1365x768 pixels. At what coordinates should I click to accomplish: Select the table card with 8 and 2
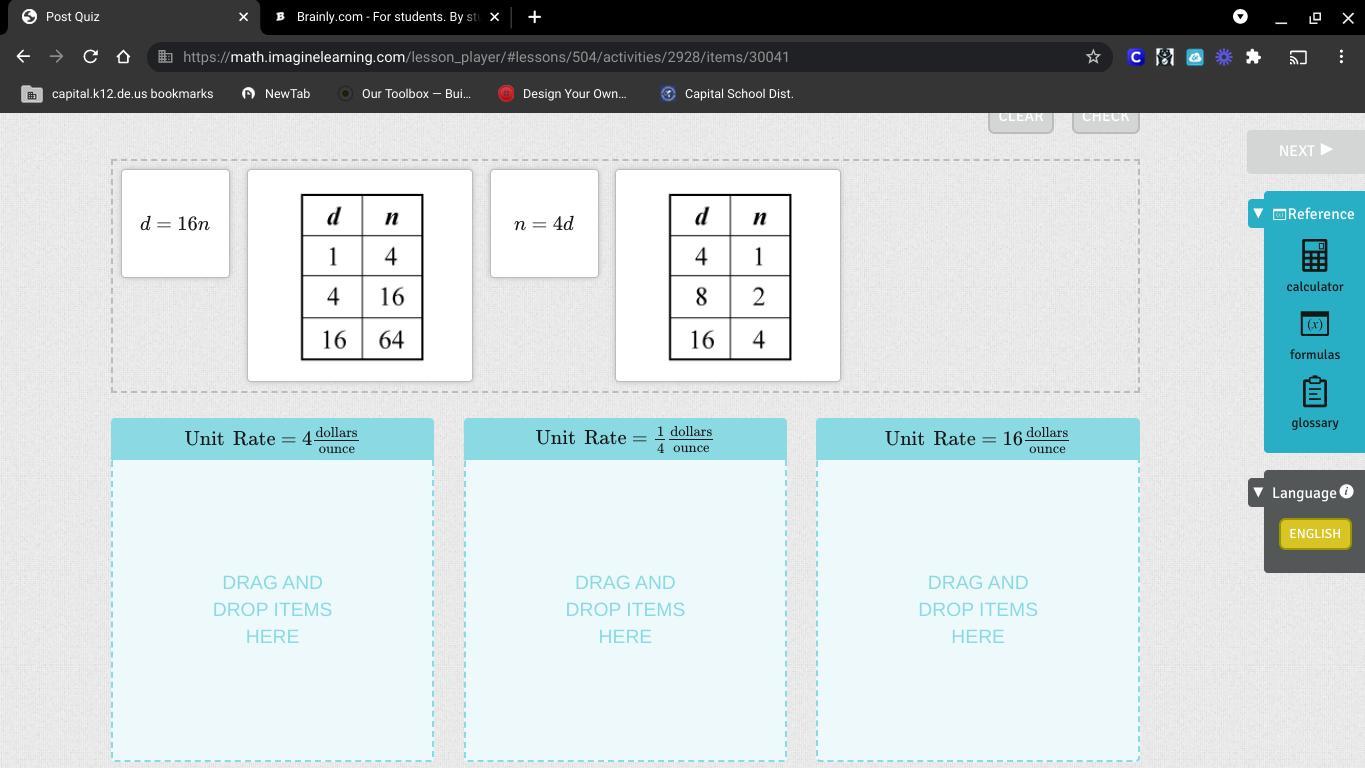click(728, 275)
